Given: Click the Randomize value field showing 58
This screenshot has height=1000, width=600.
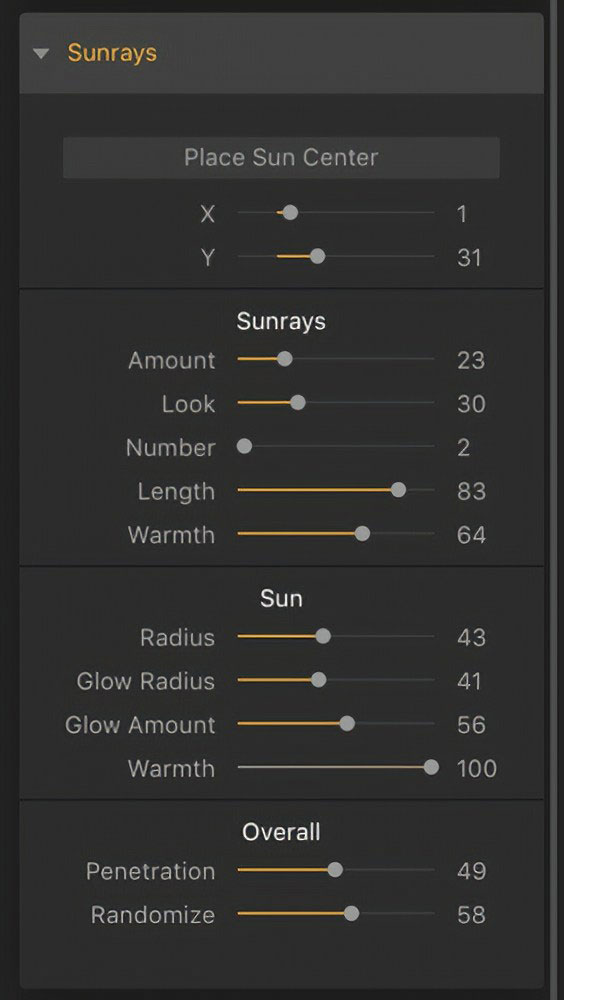Looking at the screenshot, I should pos(471,915).
